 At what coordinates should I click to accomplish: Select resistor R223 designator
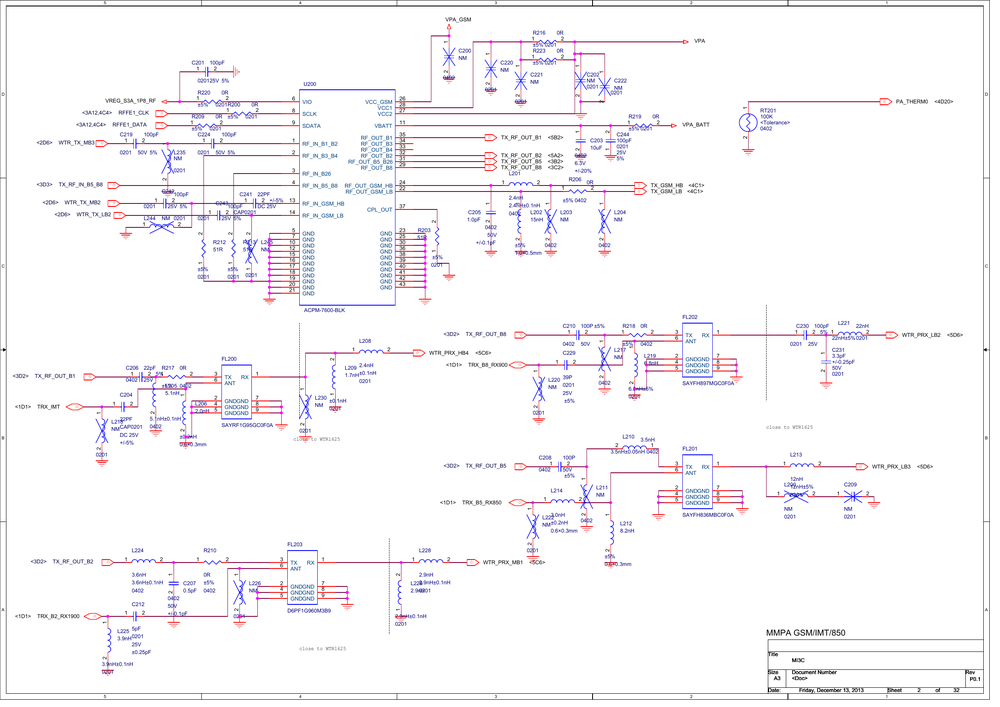click(x=539, y=50)
